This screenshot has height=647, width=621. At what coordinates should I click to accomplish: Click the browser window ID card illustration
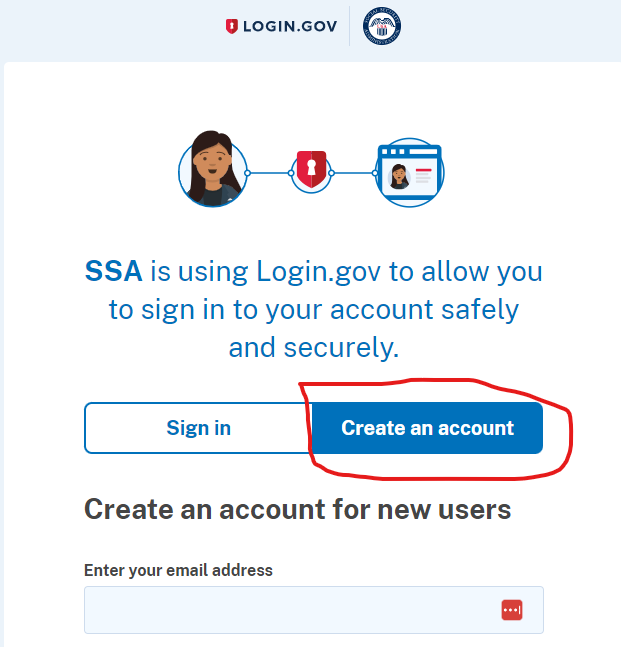coord(410,172)
